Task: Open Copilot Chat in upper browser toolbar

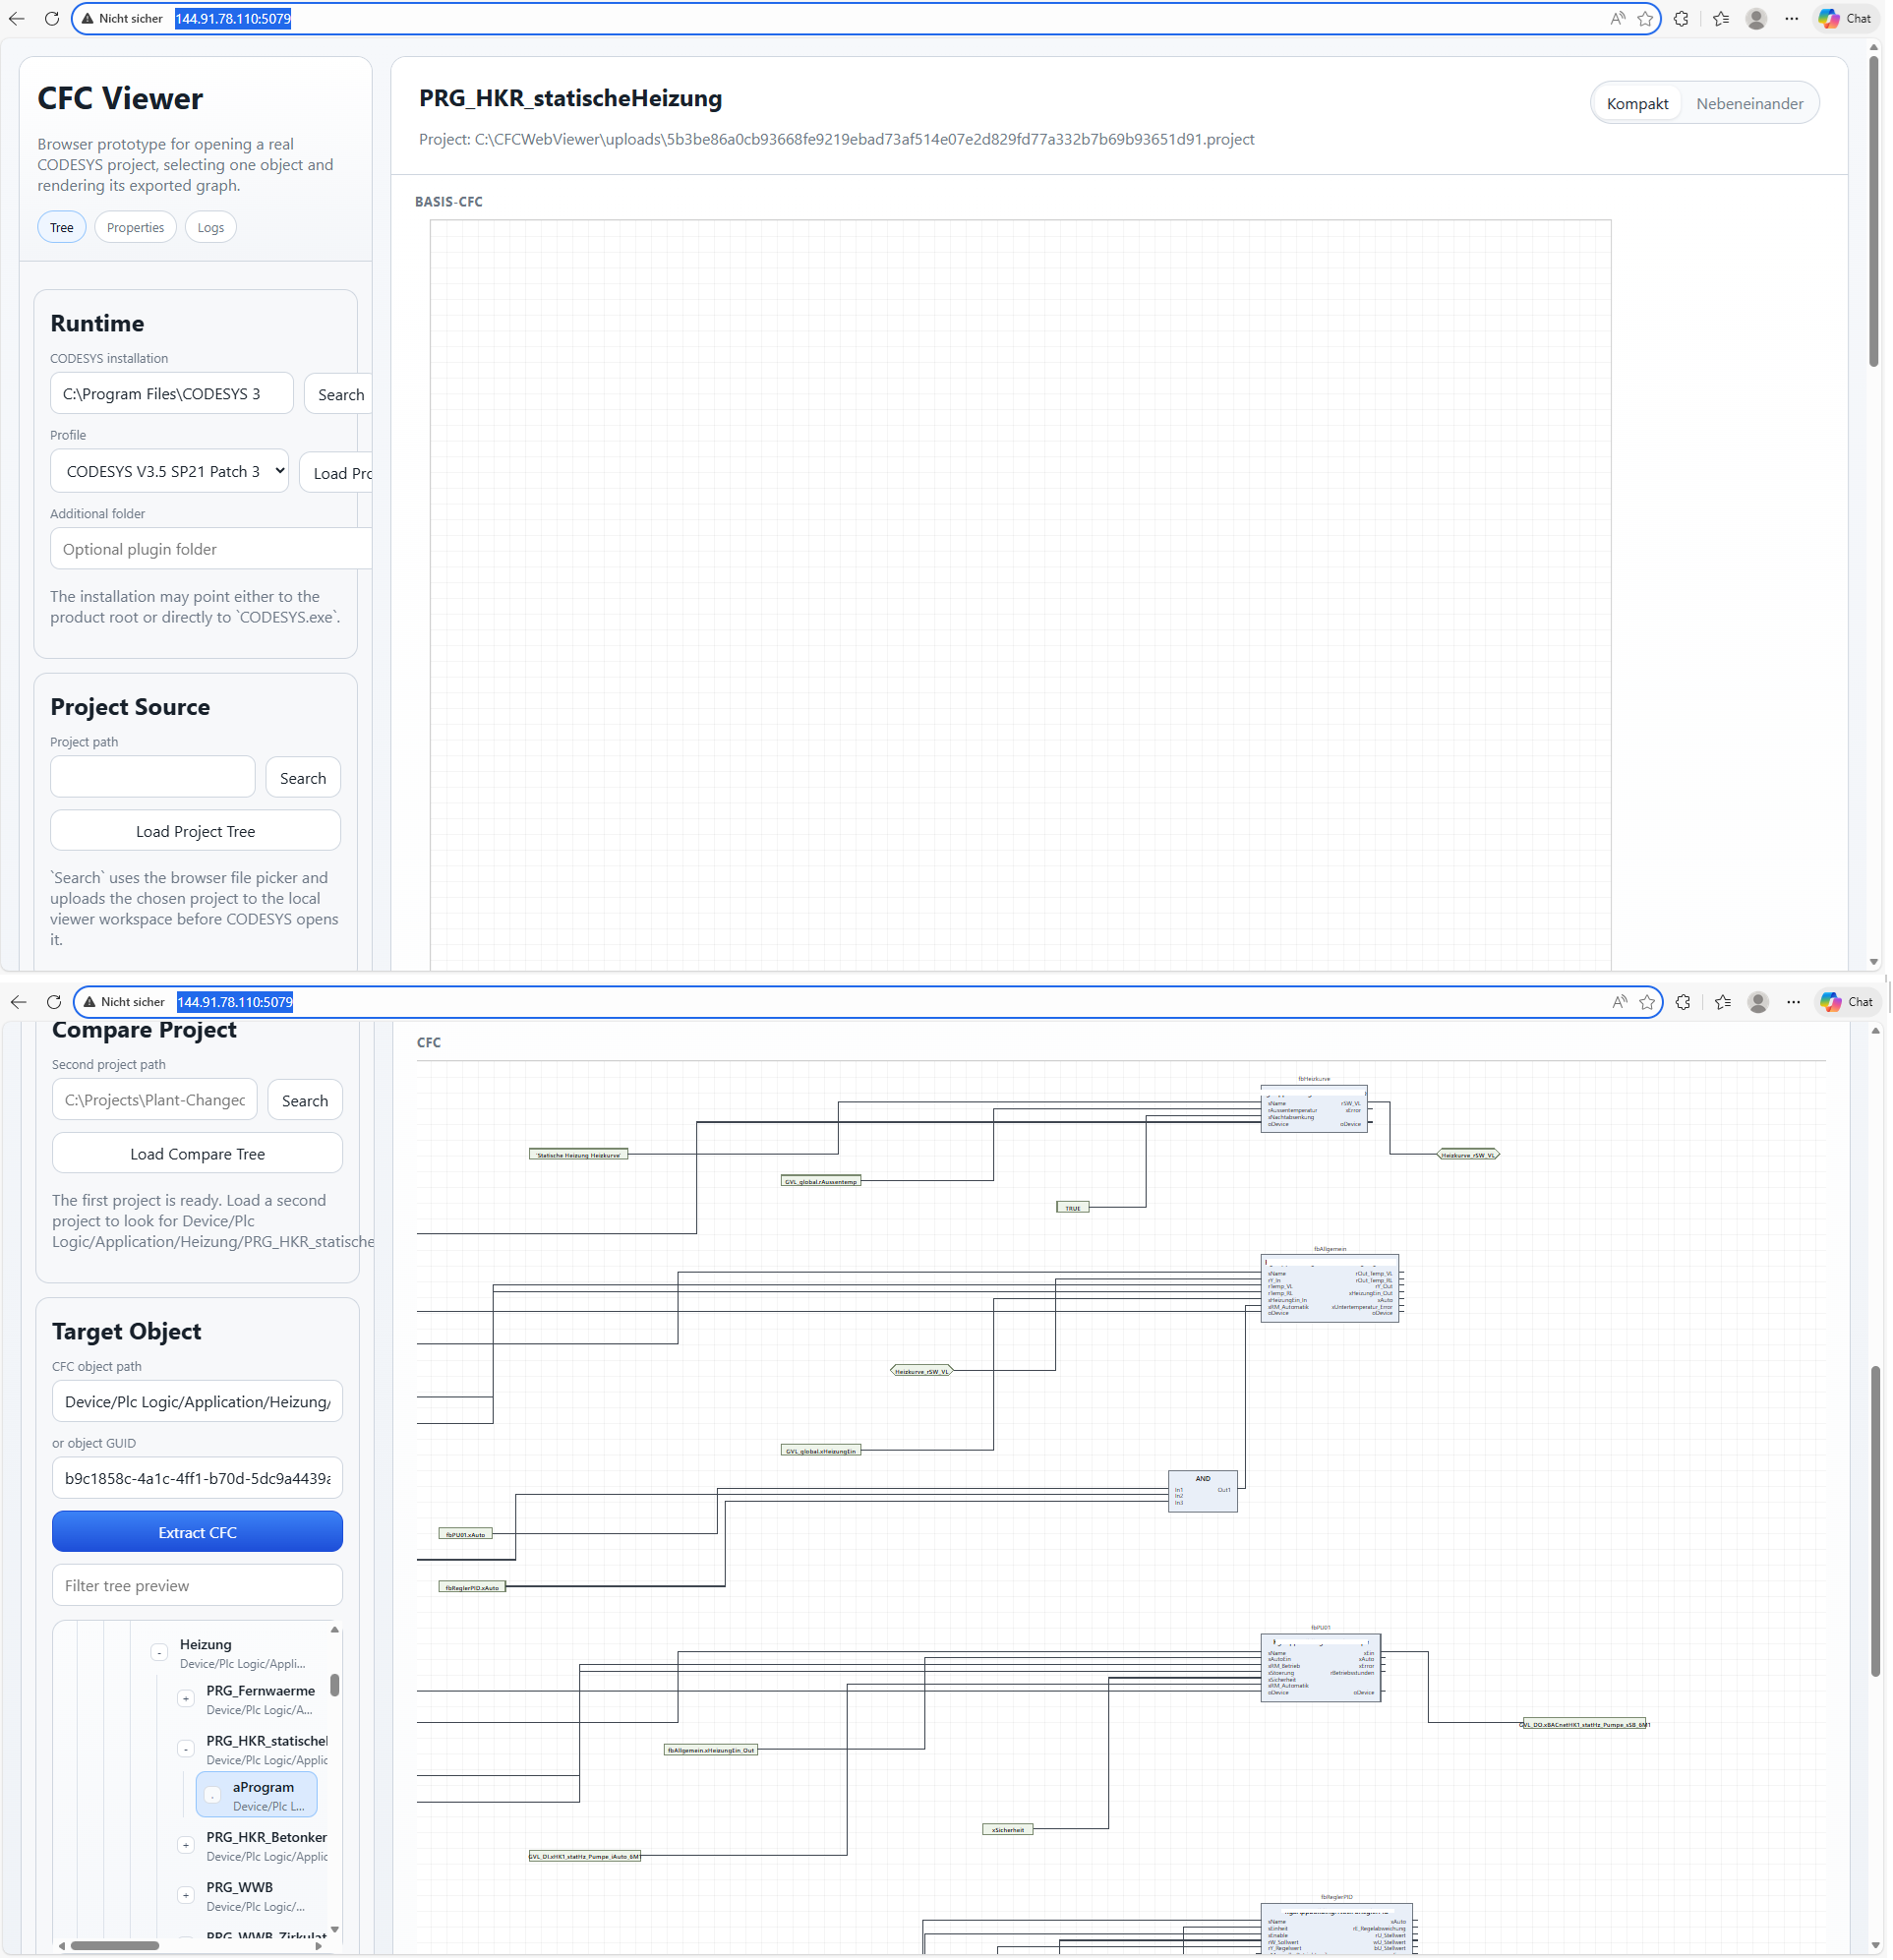Action: pos(1846,19)
